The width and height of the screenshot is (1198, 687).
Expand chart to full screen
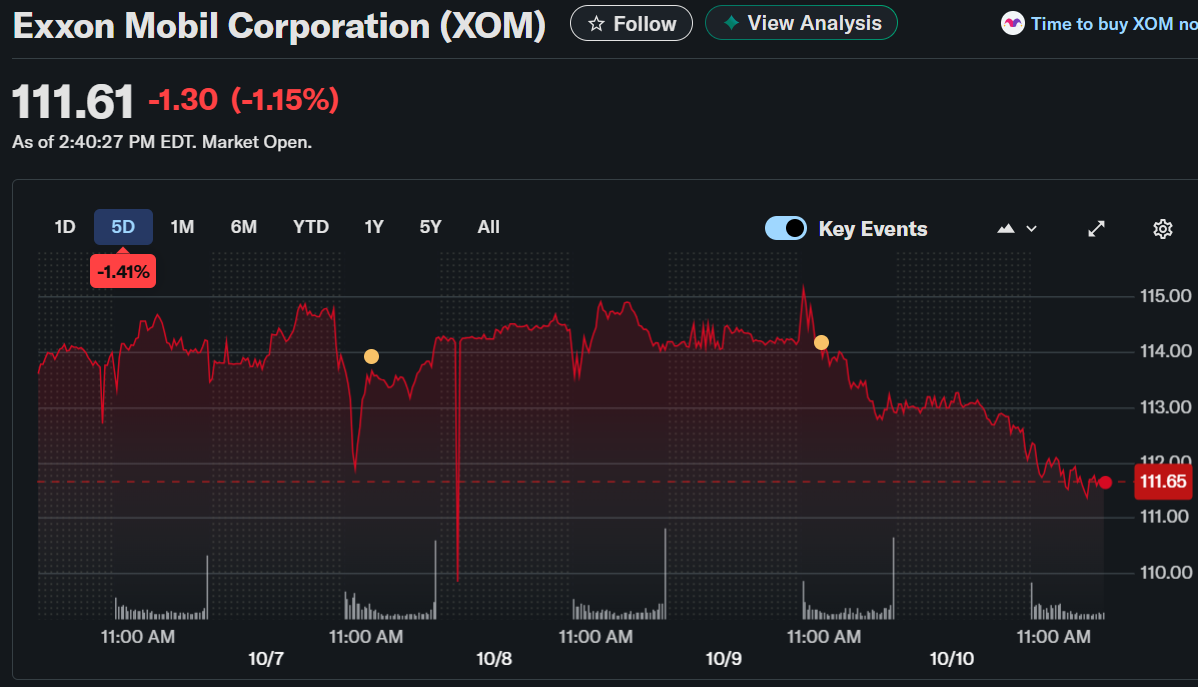[x=1097, y=229]
